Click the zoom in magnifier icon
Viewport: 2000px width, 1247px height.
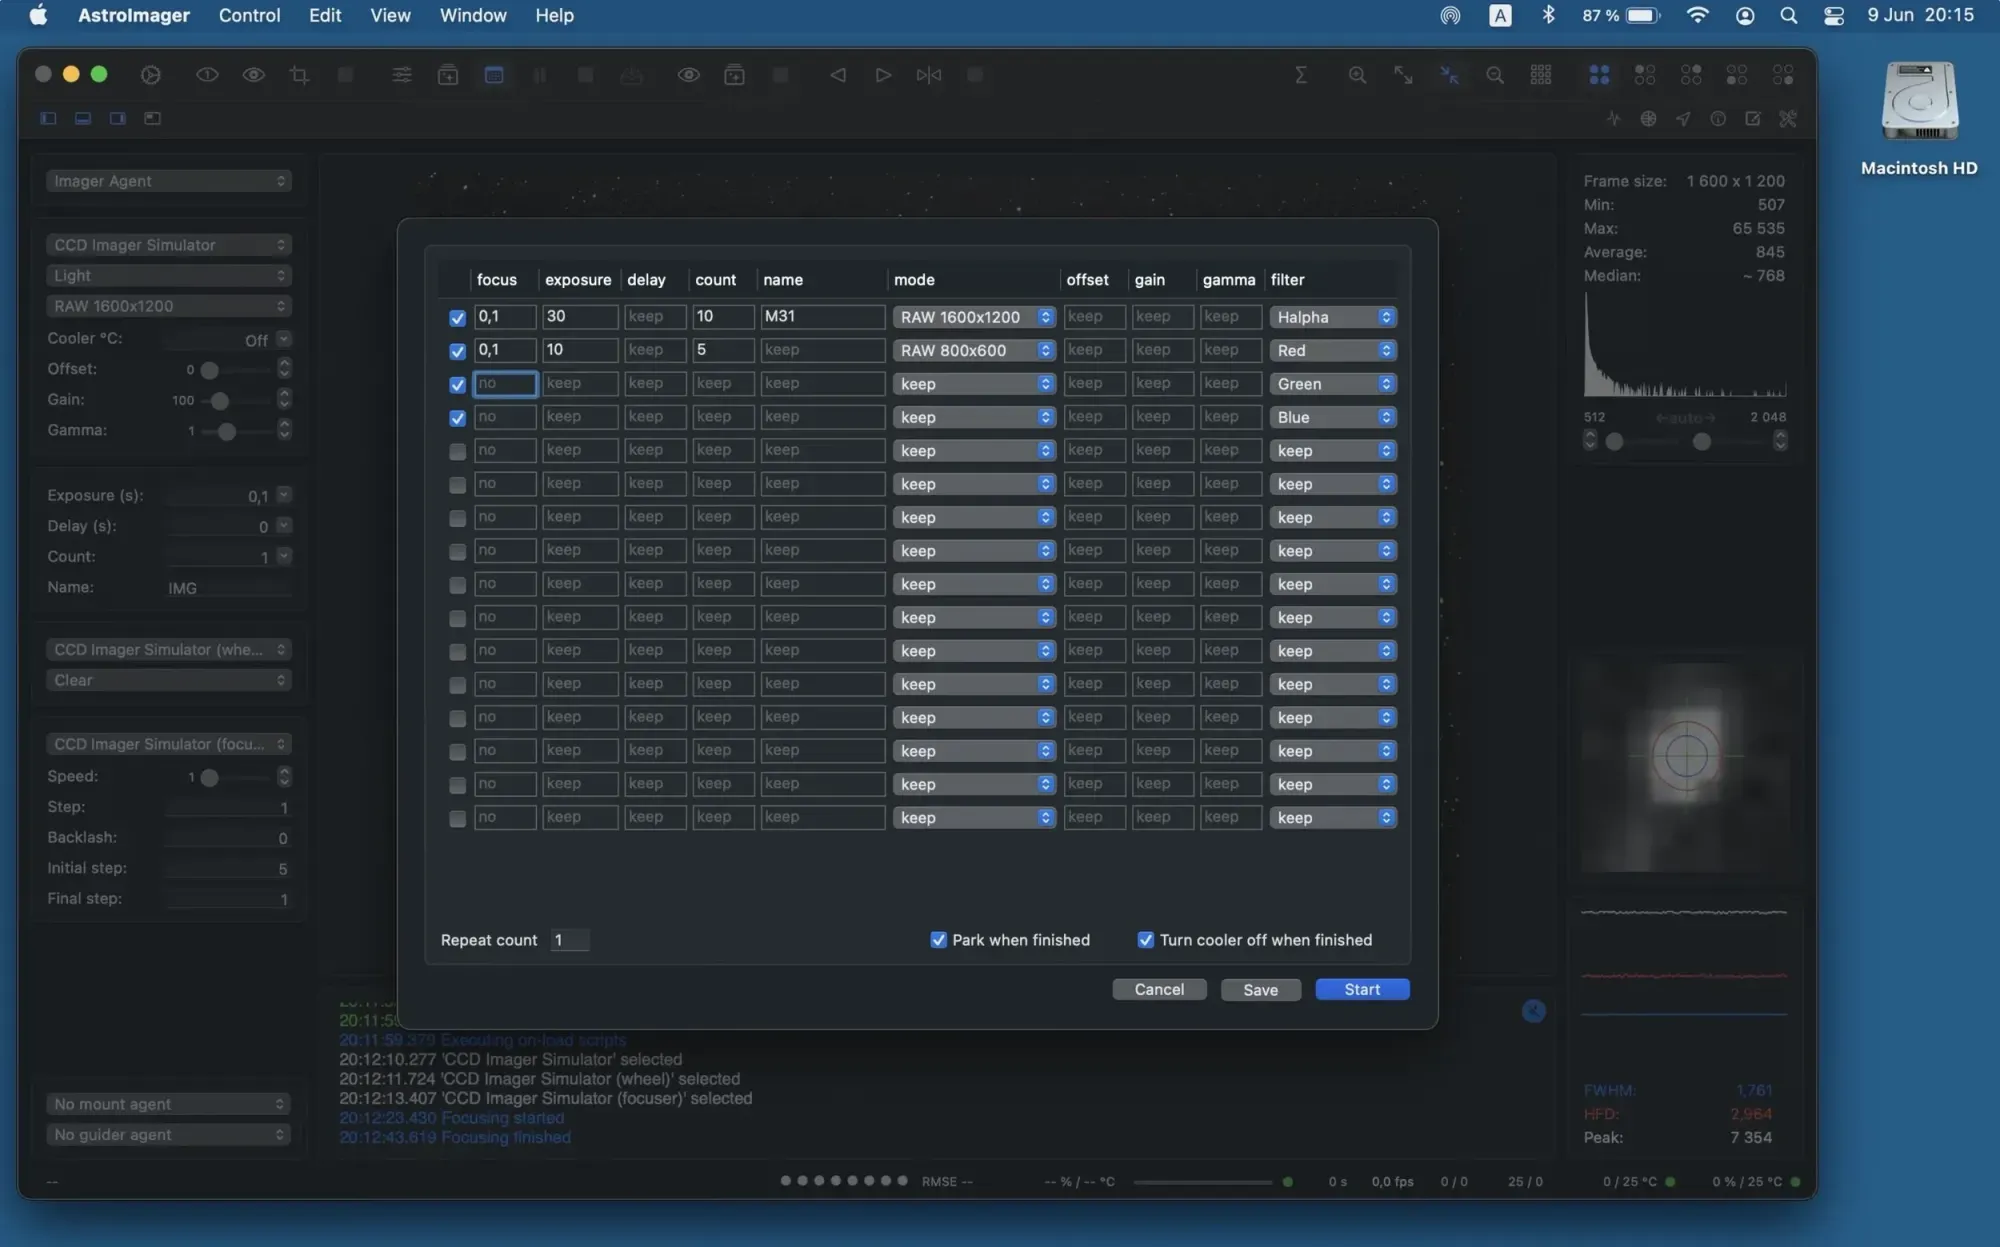tap(1357, 75)
